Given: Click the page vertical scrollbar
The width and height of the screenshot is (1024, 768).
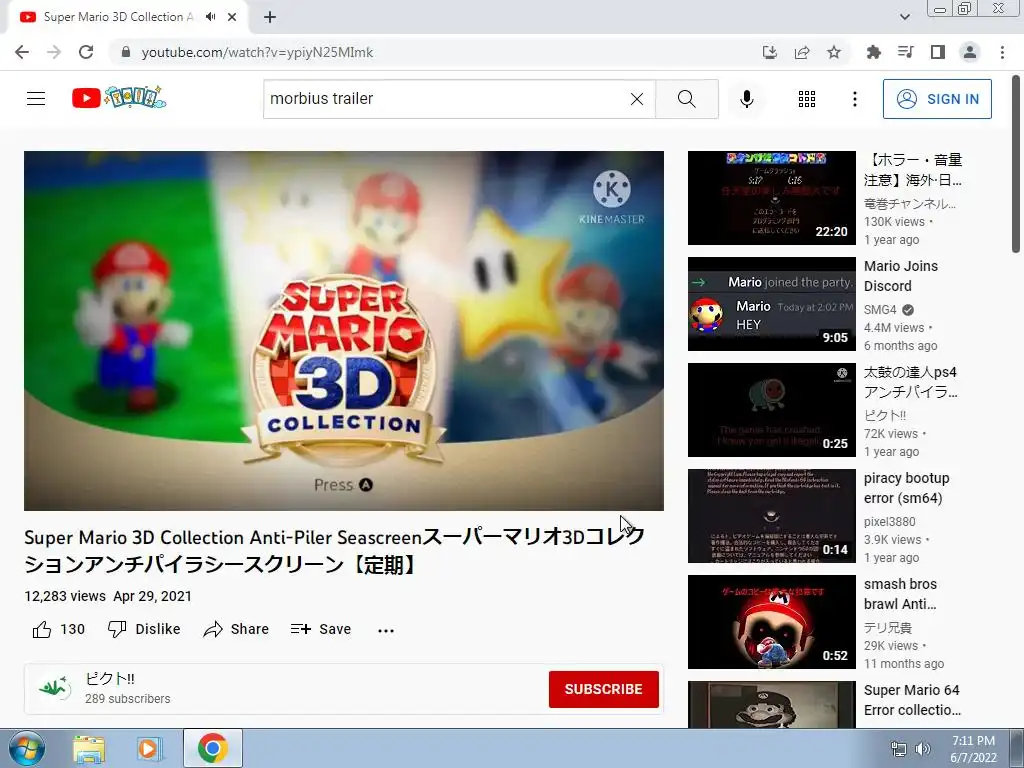Looking at the screenshot, I should point(1016,163).
